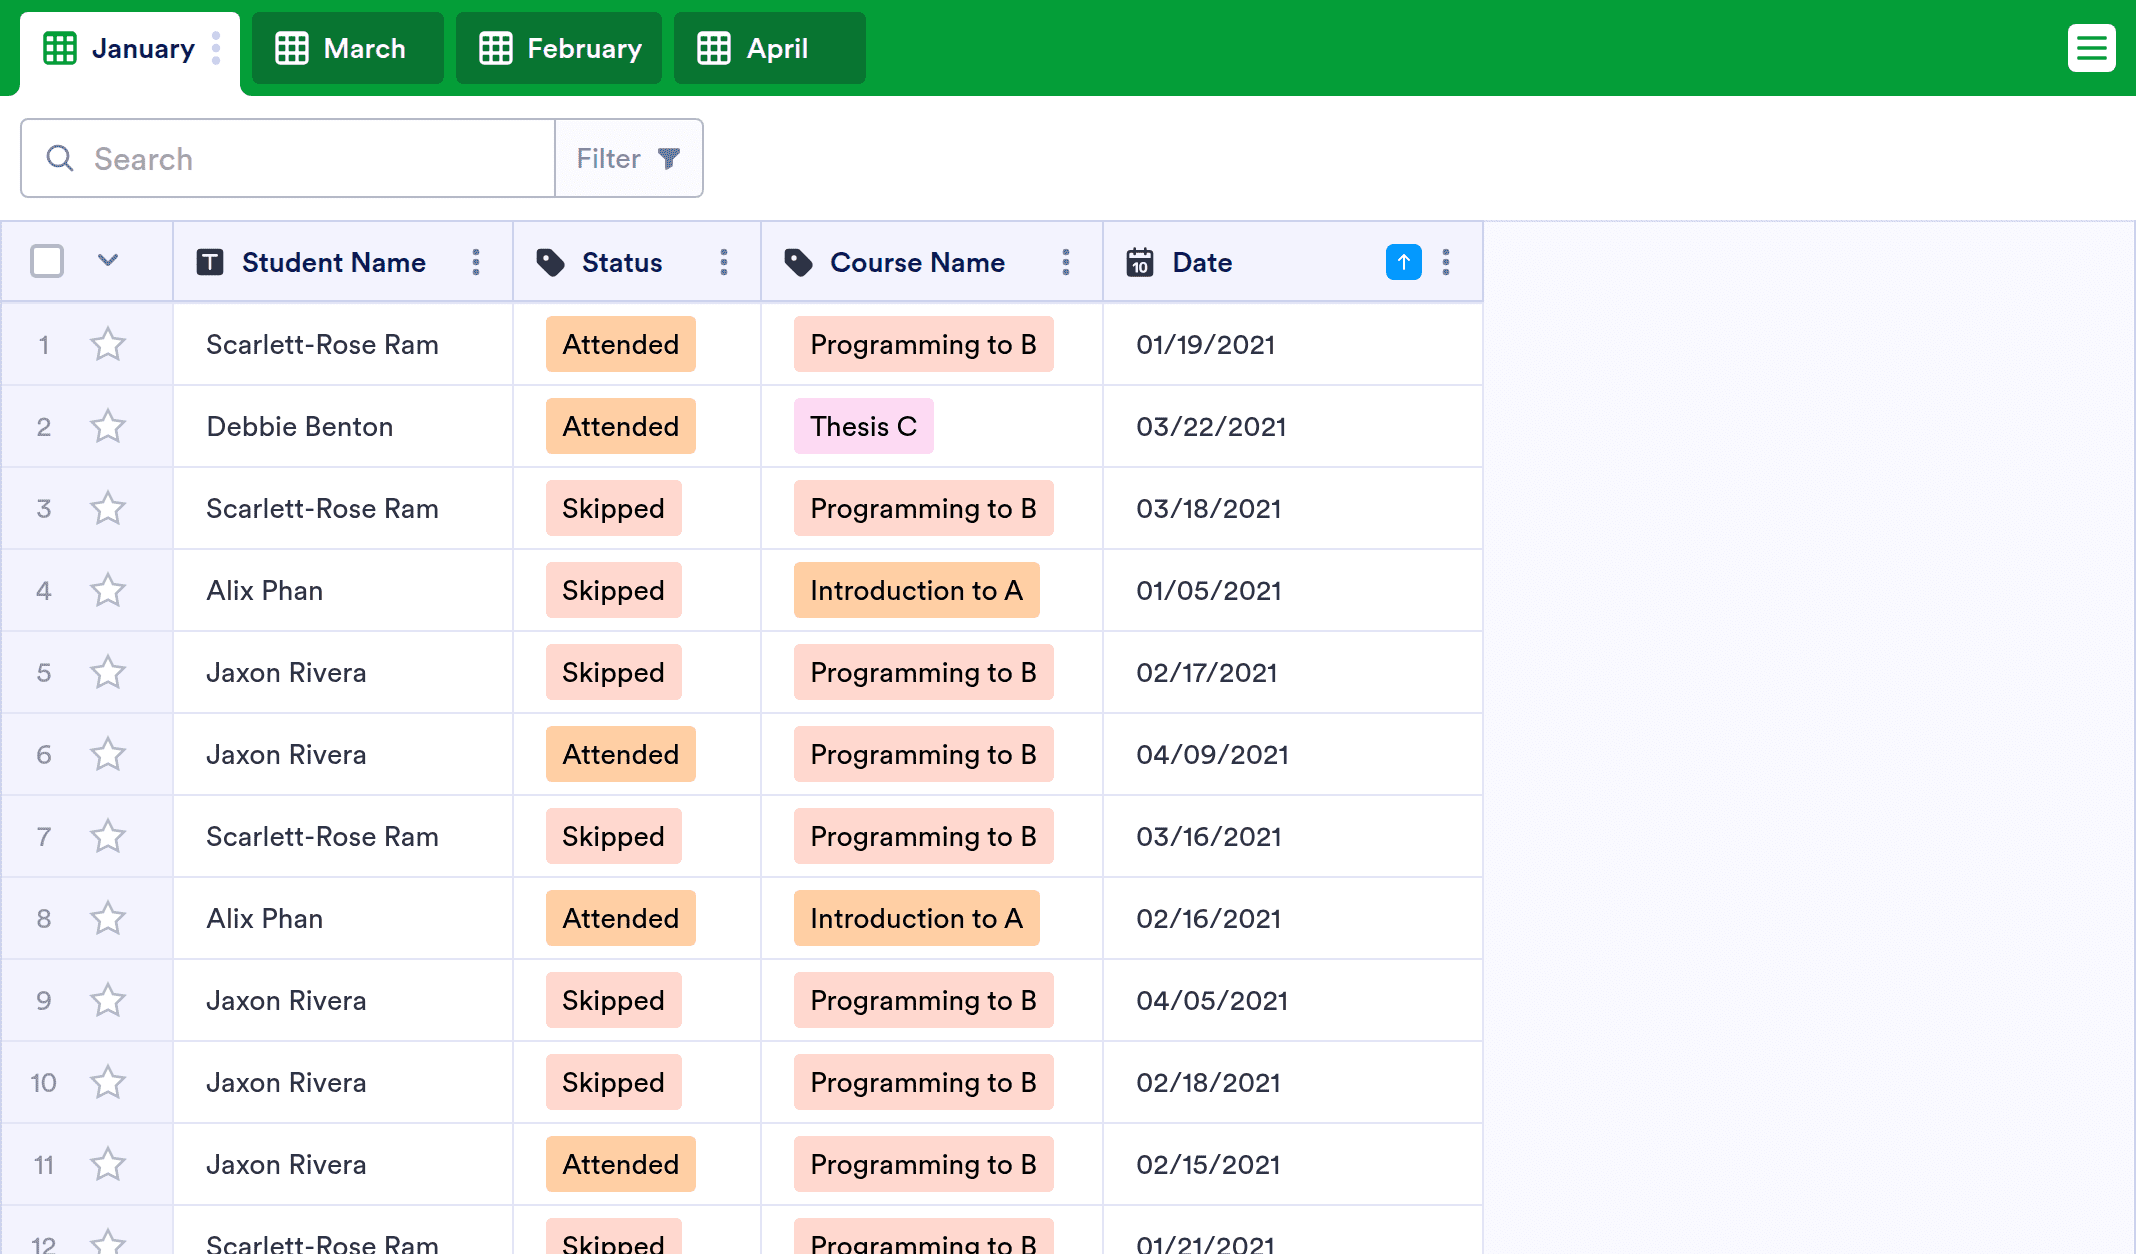
Task: Click the January tab options dots
Action: click(216, 48)
